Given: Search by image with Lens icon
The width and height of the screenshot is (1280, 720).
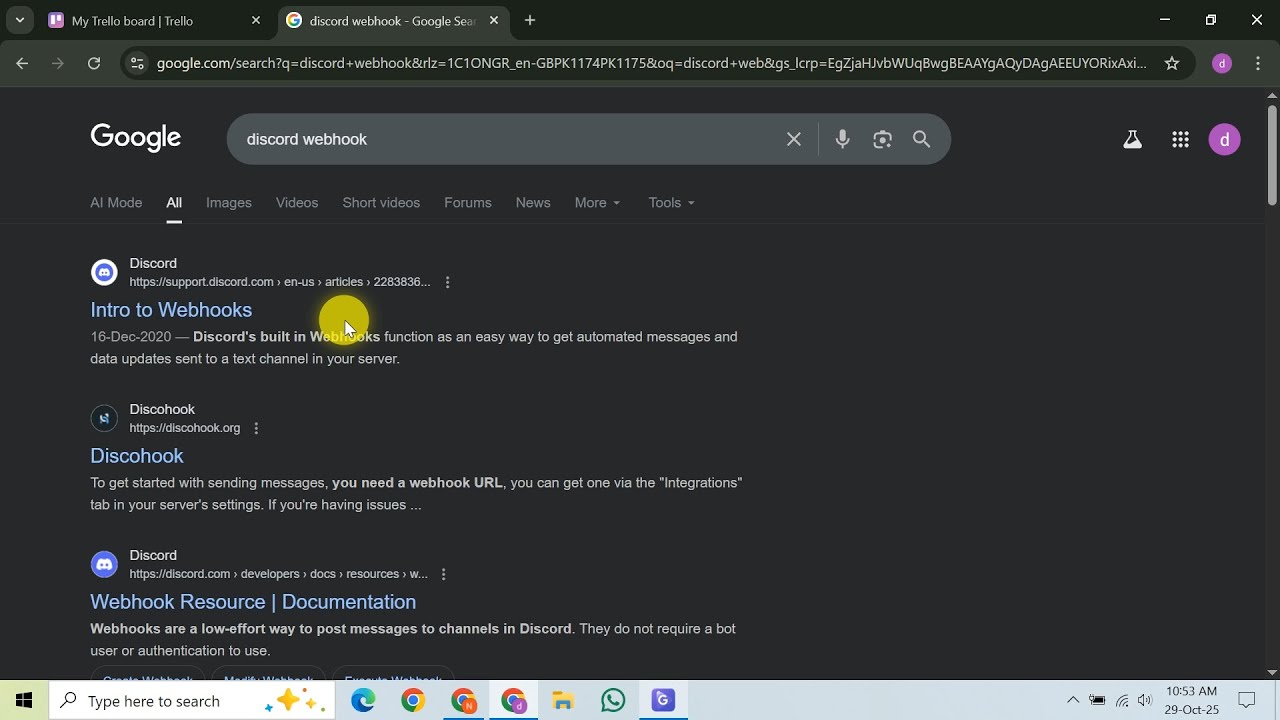Looking at the screenshot, I should (882, 139).
